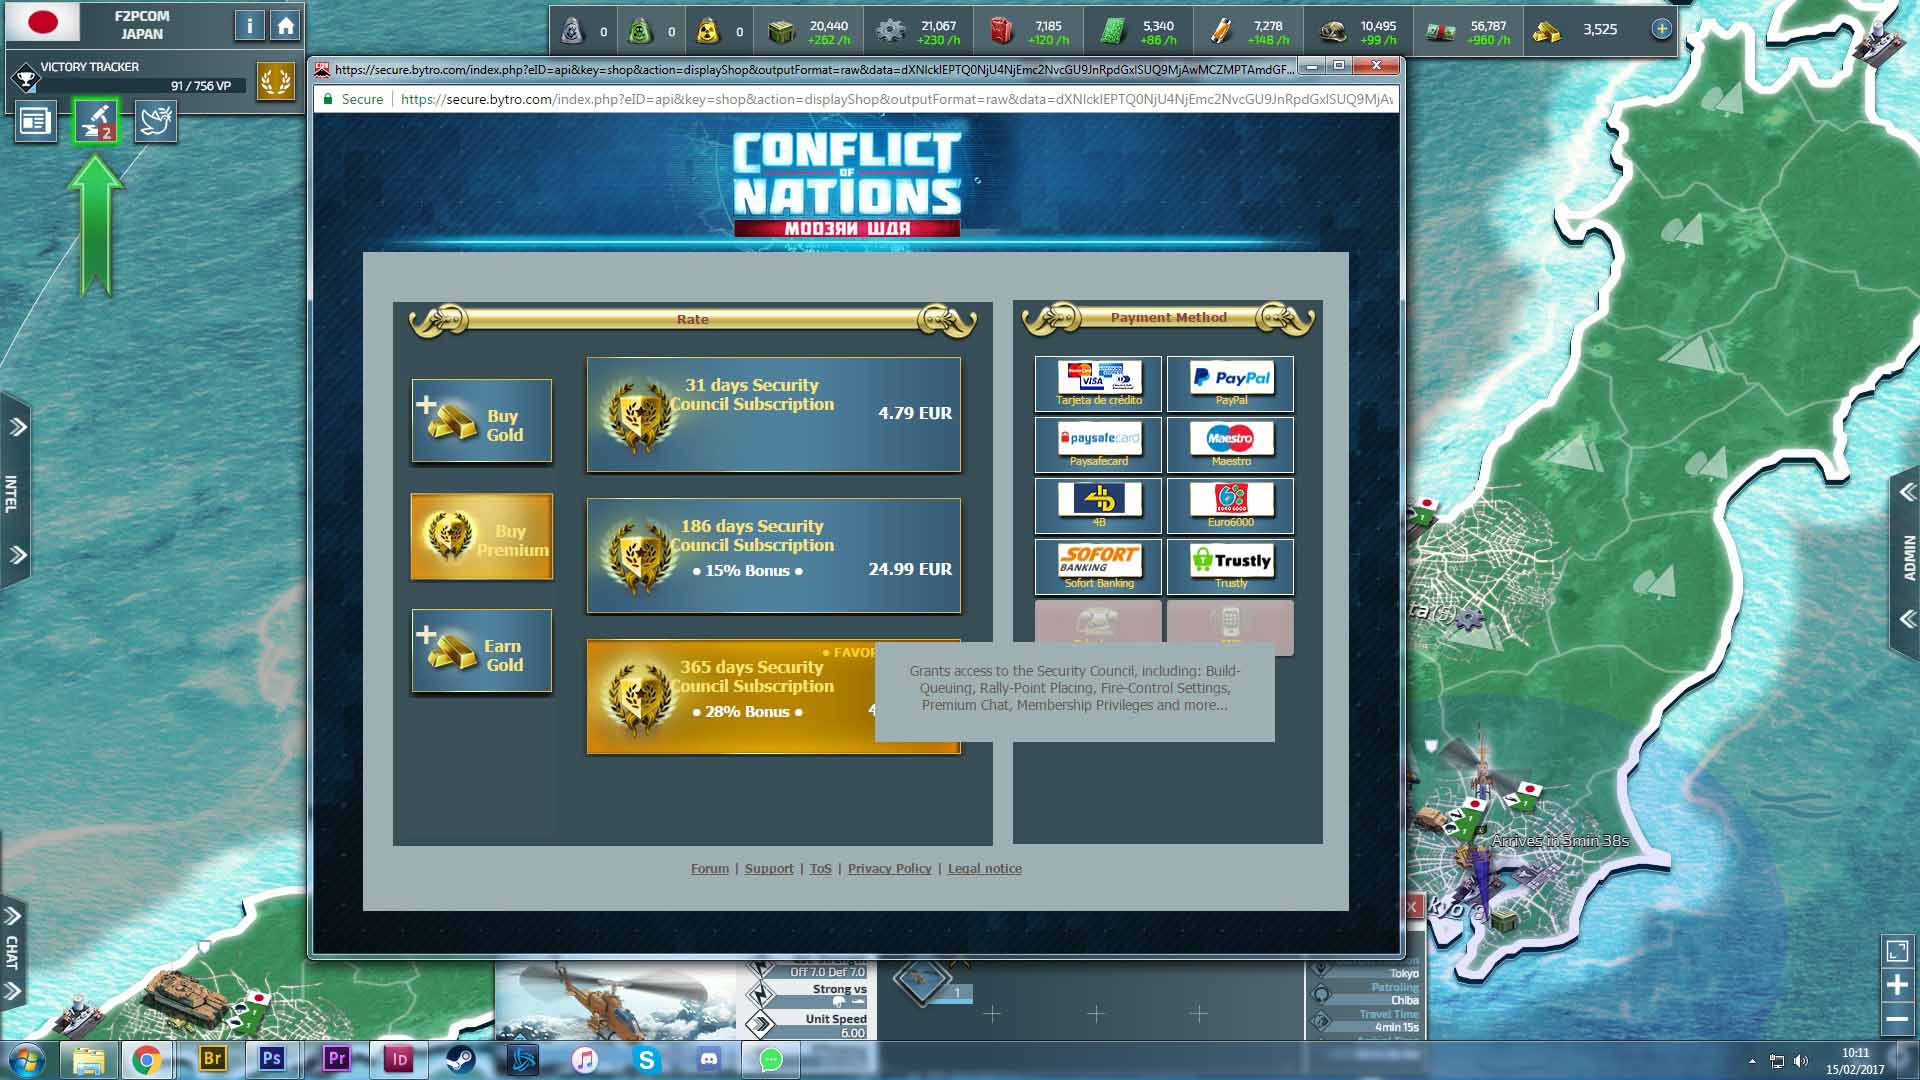Image resolution: width=1920 pixels, height=1080 pixels.
Task: Select PayPal payment method
Action: pyautogui.click(x=1230, y=383)
